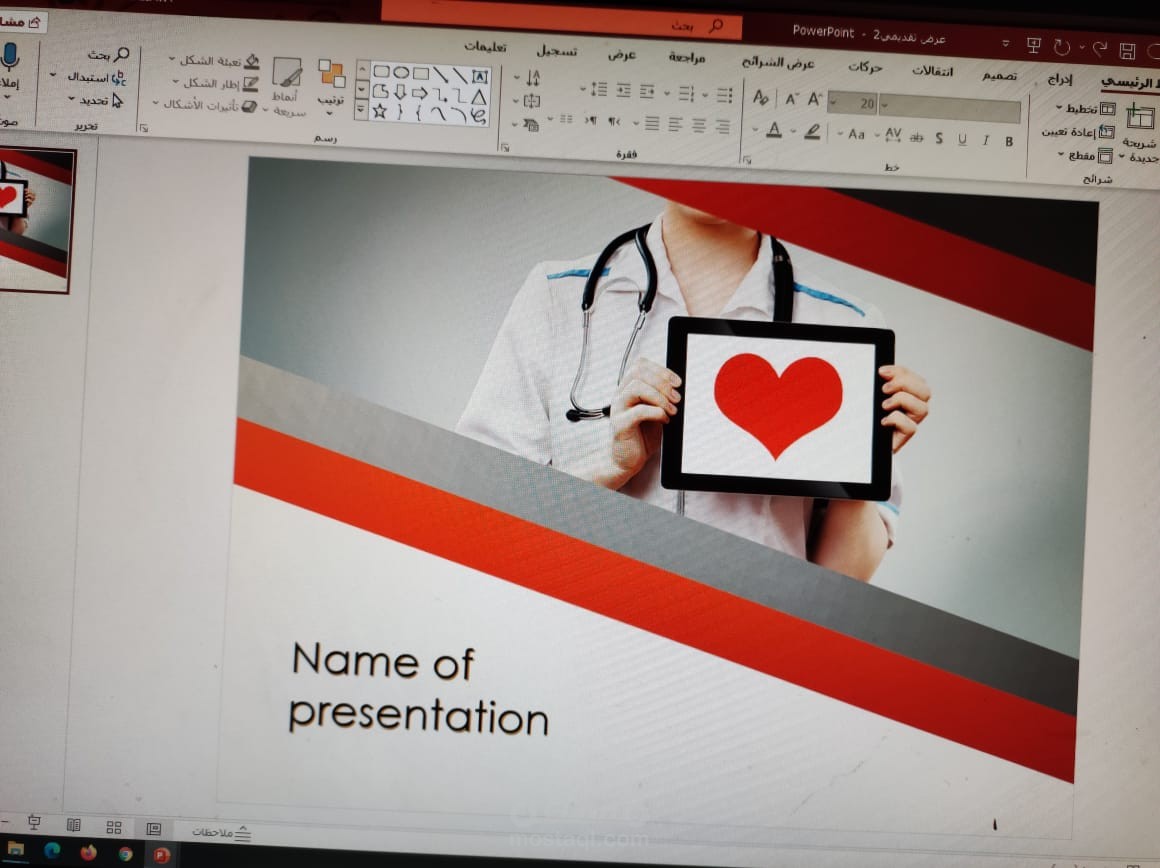
Task: Toggle center text alignment button
Action: tap(698, 126)
